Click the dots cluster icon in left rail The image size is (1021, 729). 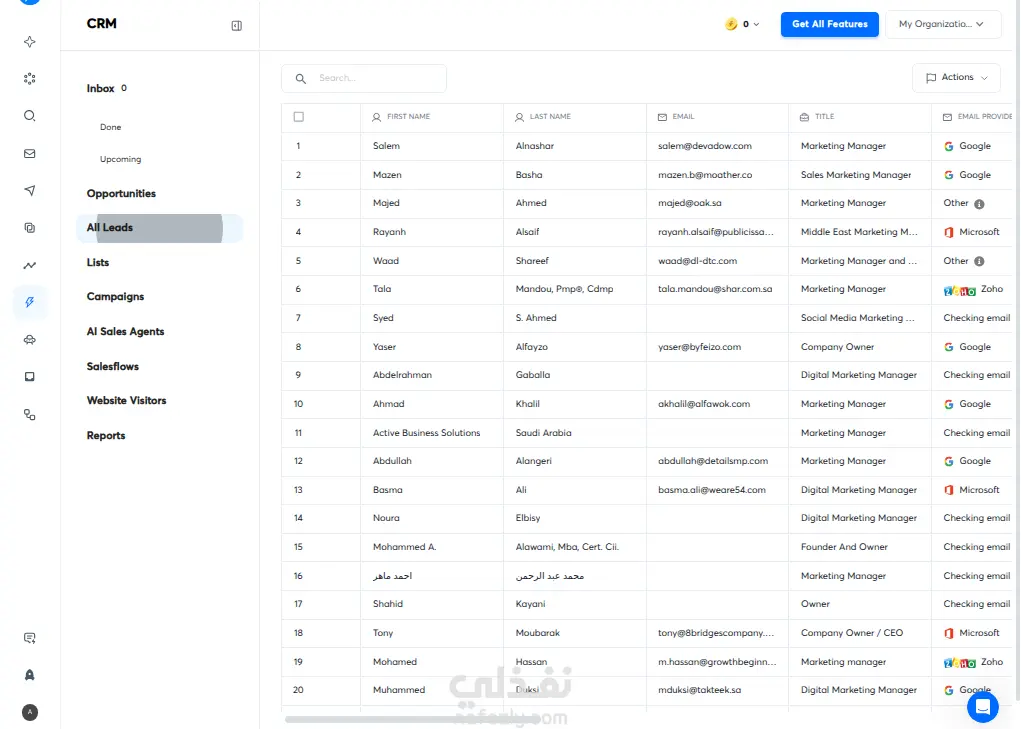29,79
